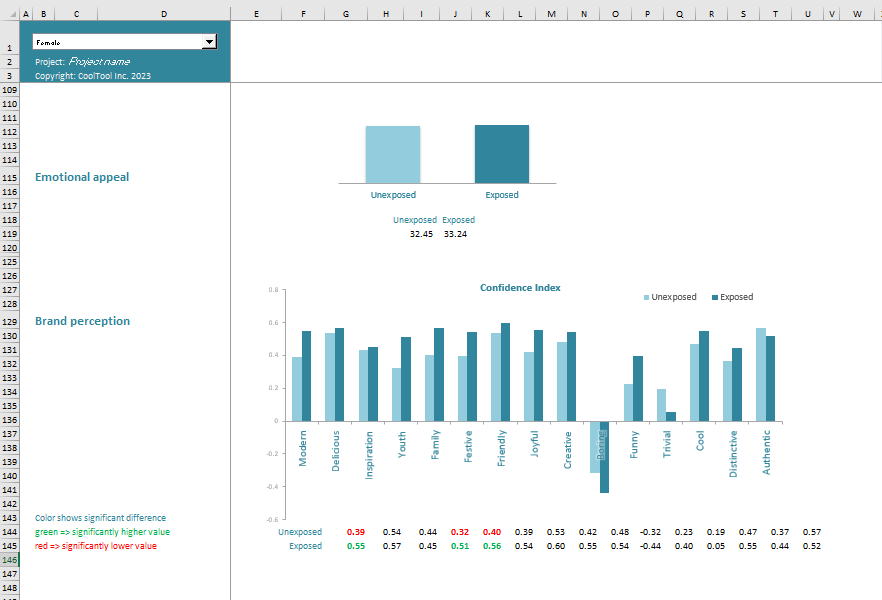Open the Female dropdown arrow
882x600 pixels.
pos(209,42)
